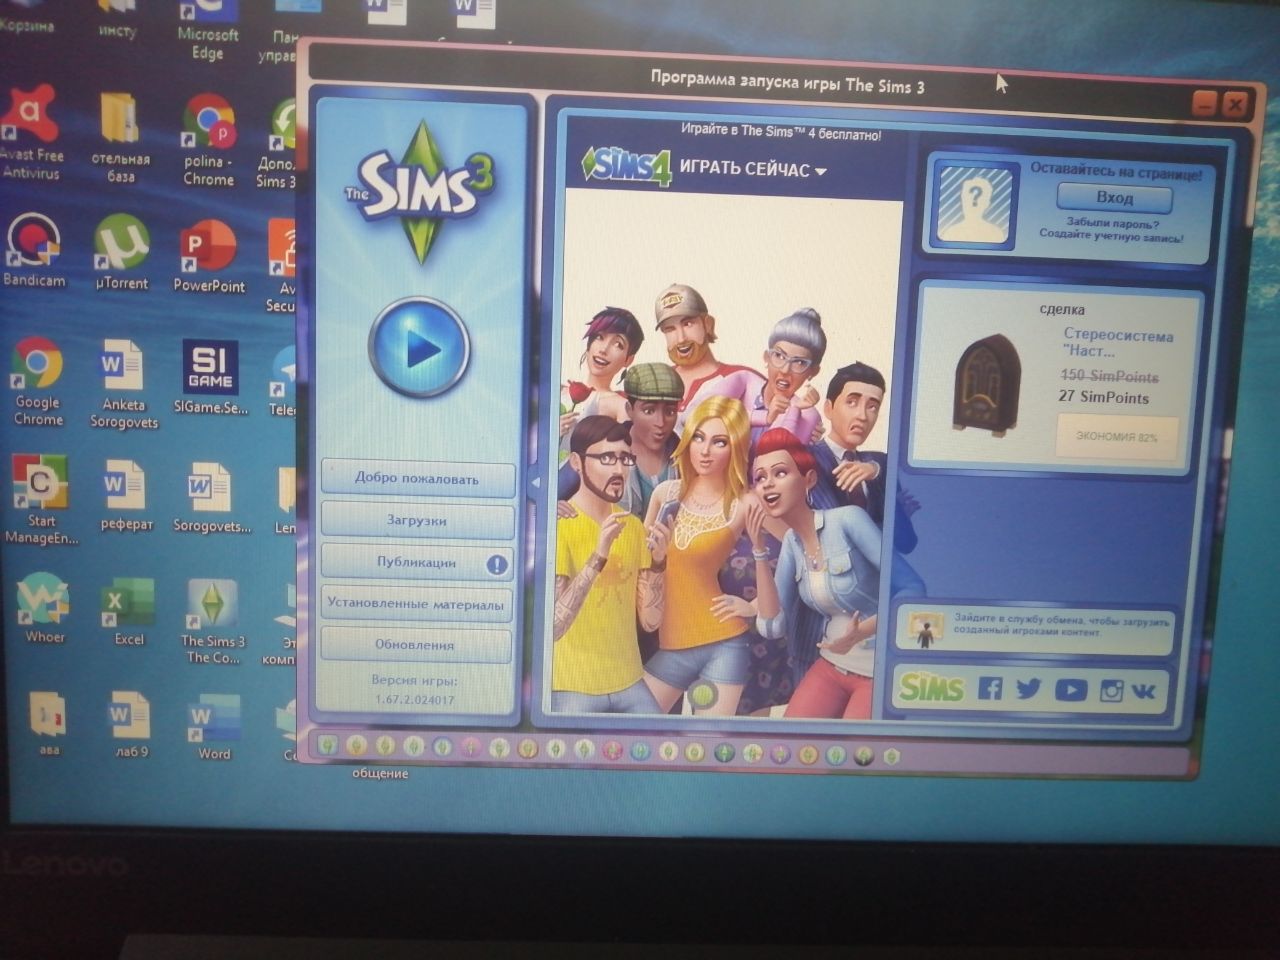Open the Sorogovets... document on the desktop
The height and width of the screenshot is (960, 1280).
(x=211, y=497)
